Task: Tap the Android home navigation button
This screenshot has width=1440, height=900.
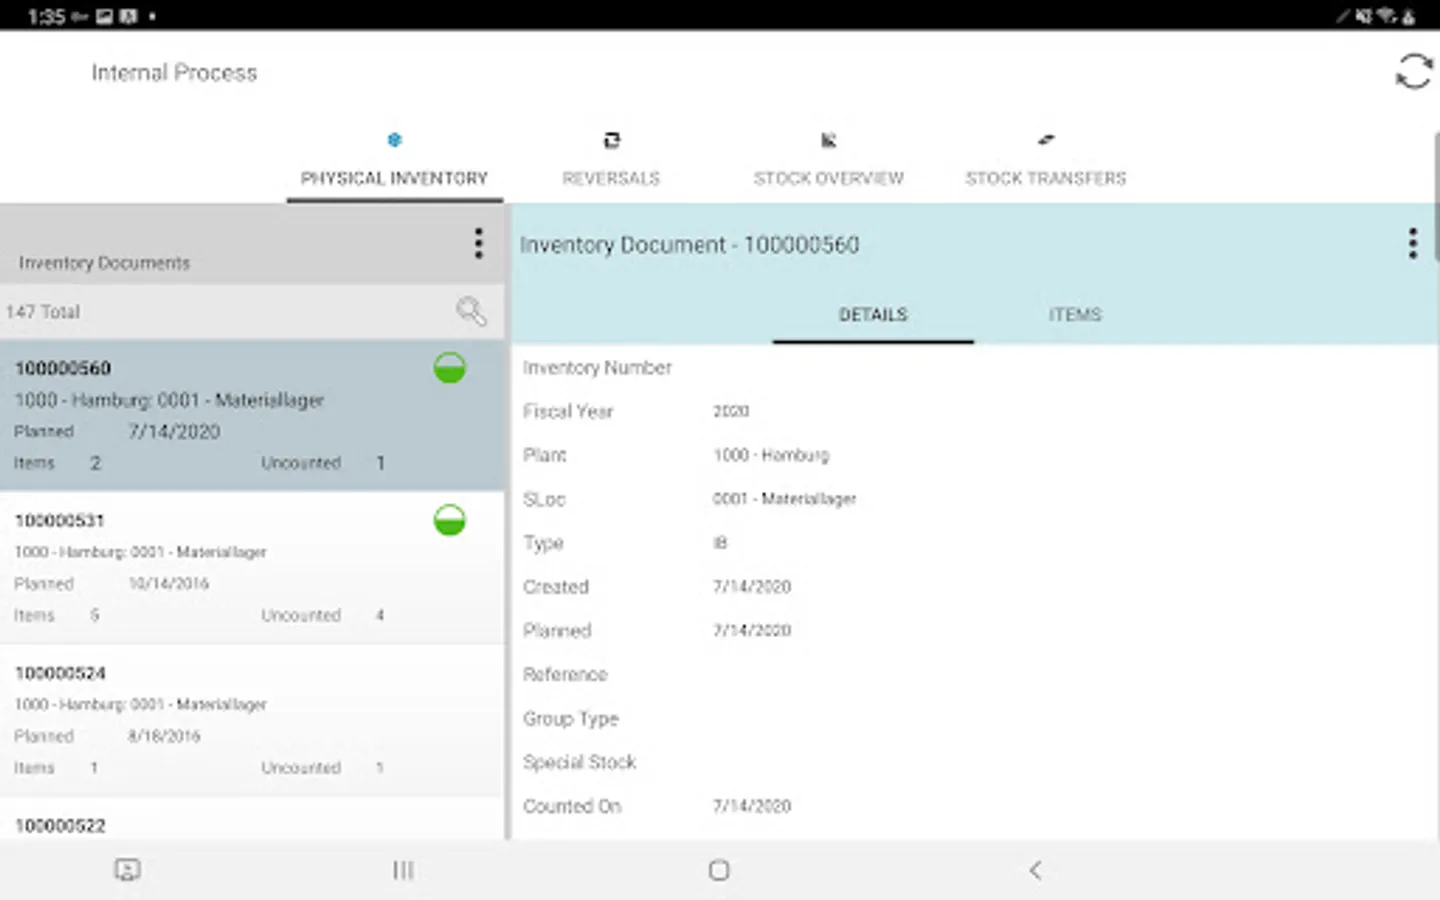Action: tap(719, 870)
